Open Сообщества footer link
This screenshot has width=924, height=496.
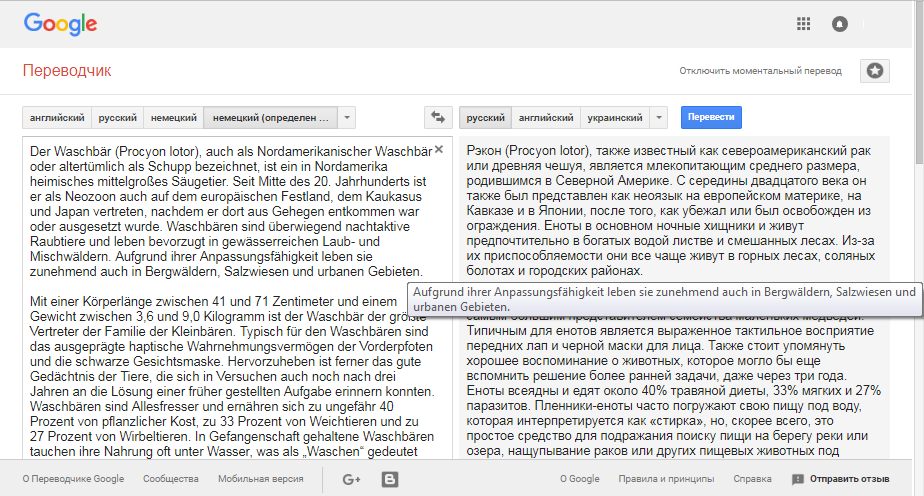tap(171, 479)
